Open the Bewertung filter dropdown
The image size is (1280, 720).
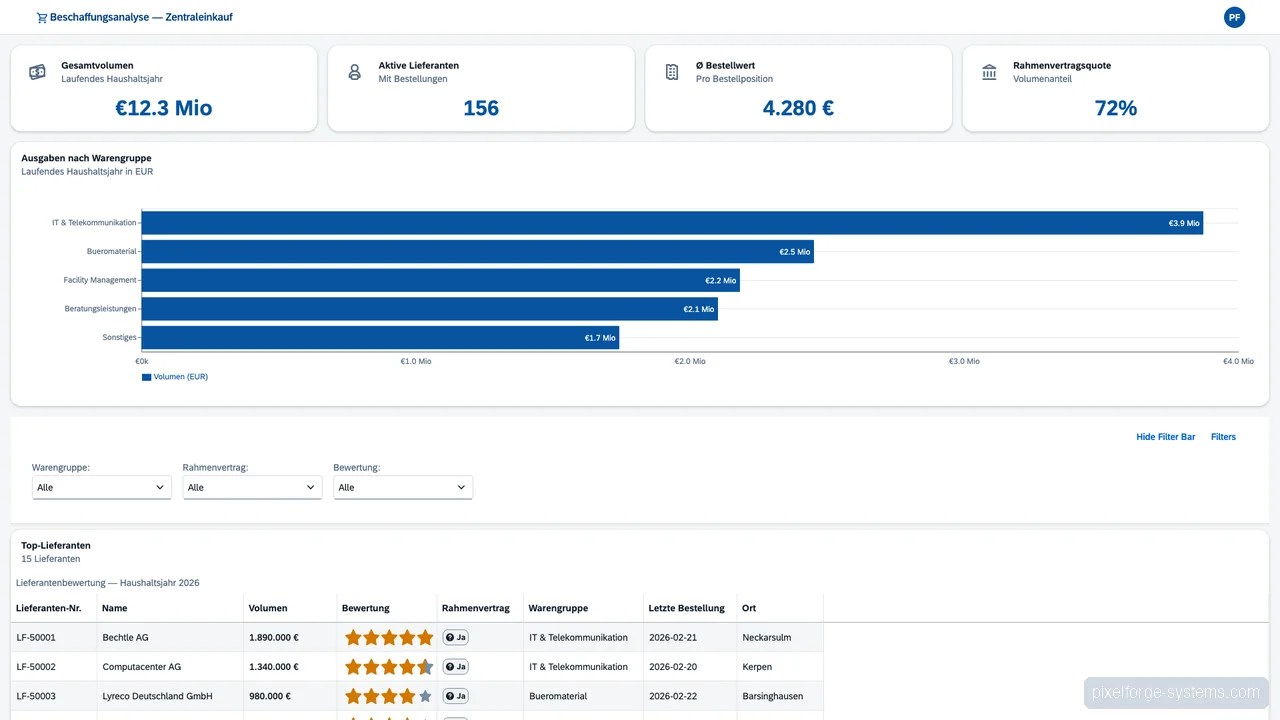(402, 487)
